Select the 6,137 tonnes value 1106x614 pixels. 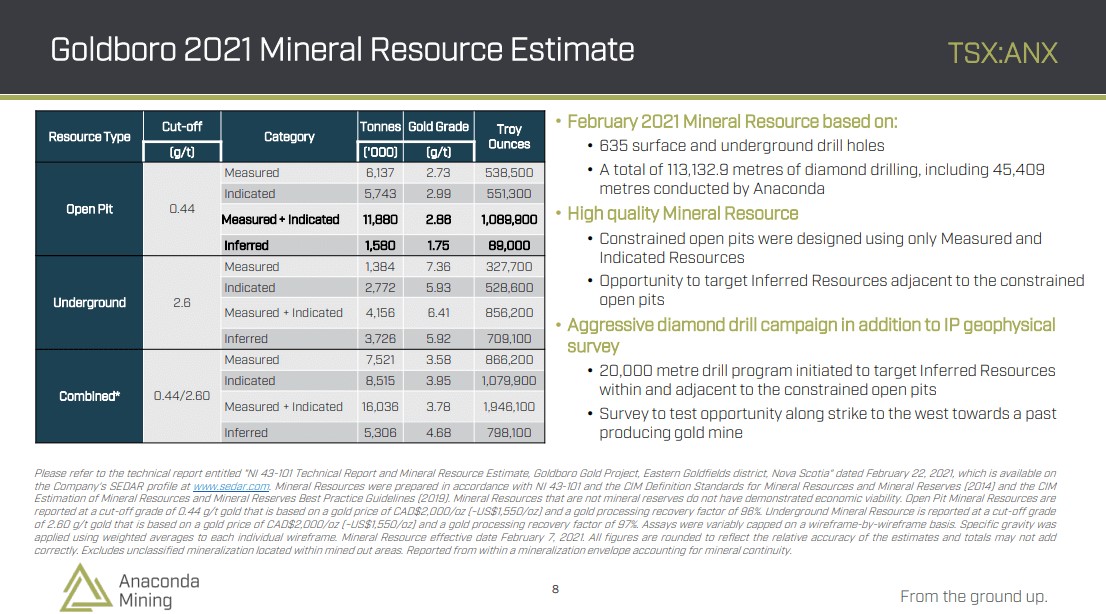(380, 173)
